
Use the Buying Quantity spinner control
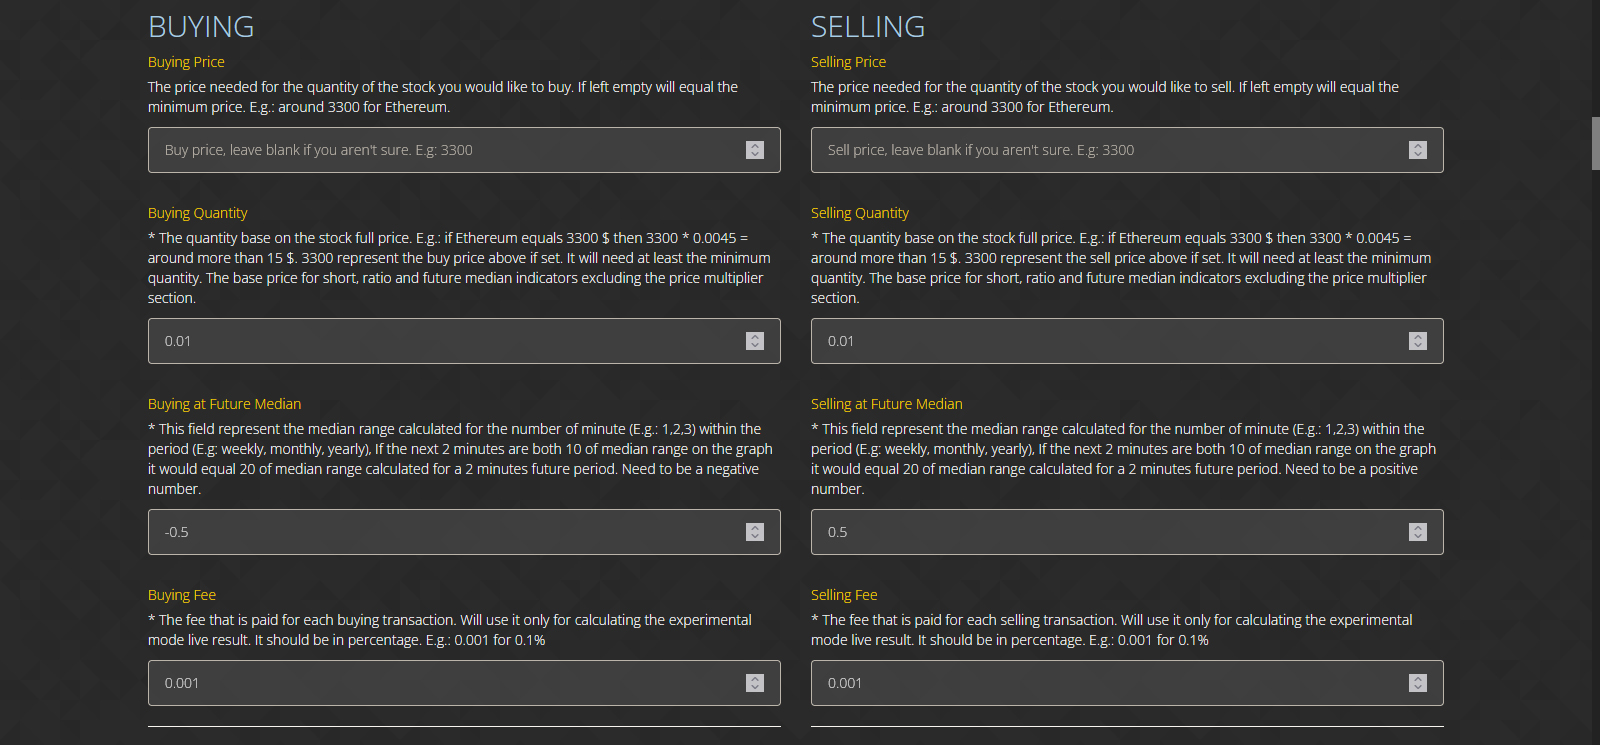[755, 341]
